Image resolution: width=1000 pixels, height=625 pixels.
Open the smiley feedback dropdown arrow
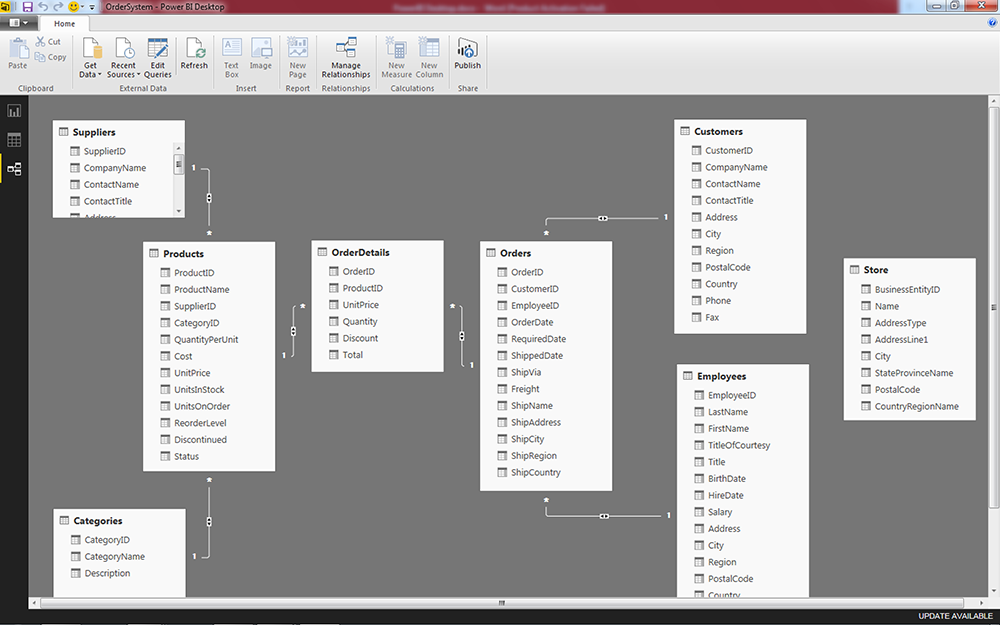click(x=82, y=6)
